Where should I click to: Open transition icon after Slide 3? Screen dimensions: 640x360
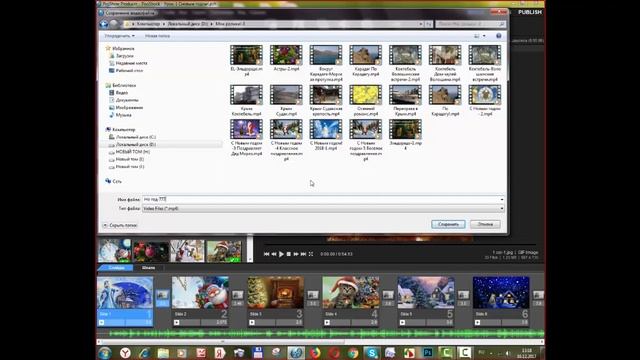click(x=313, y=295)
